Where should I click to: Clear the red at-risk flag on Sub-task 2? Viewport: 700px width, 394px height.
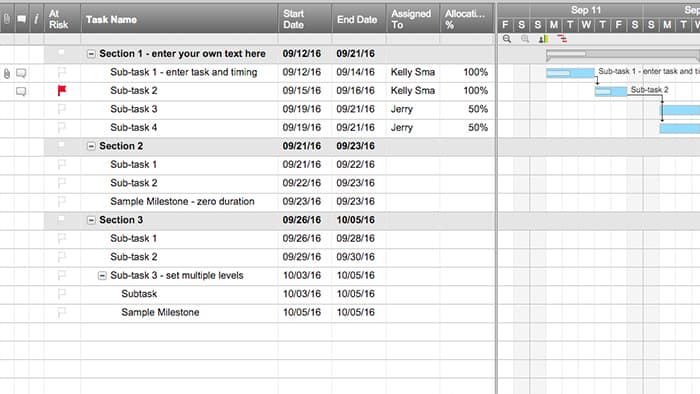point(62,91)
